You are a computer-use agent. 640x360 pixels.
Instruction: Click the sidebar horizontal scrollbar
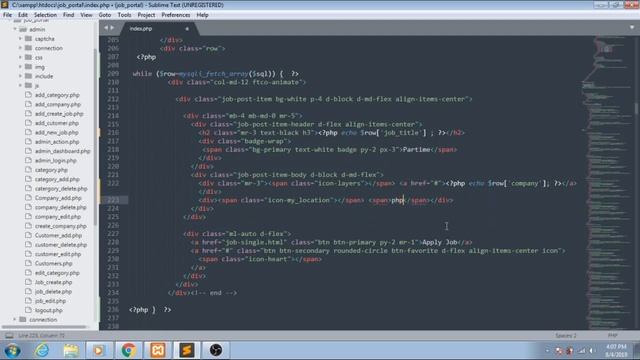(44, 327)
